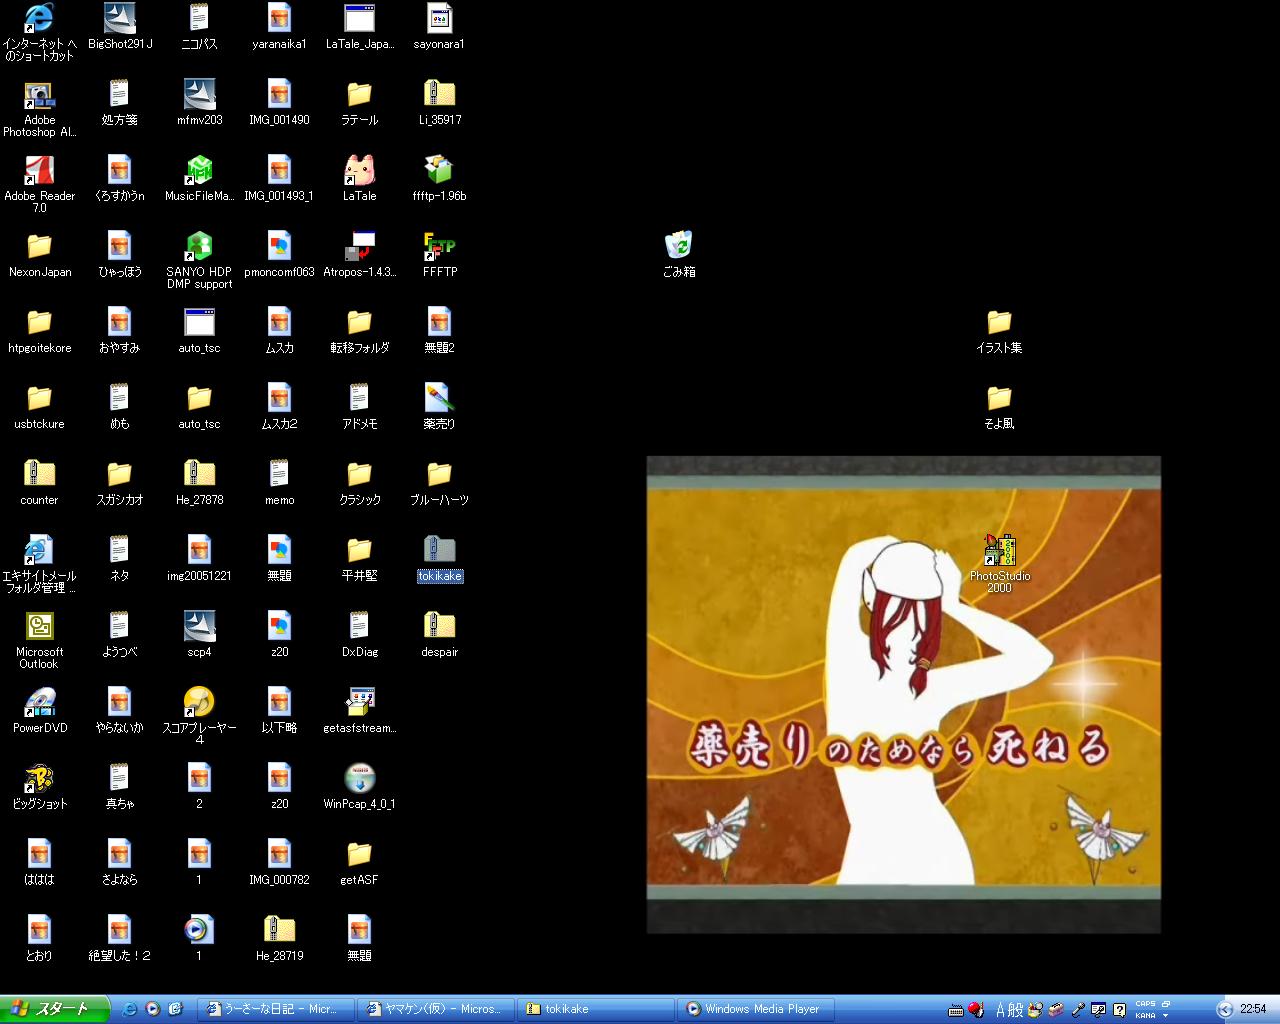Open Adobe Photoshop Album shortcut

pos(40,108)
